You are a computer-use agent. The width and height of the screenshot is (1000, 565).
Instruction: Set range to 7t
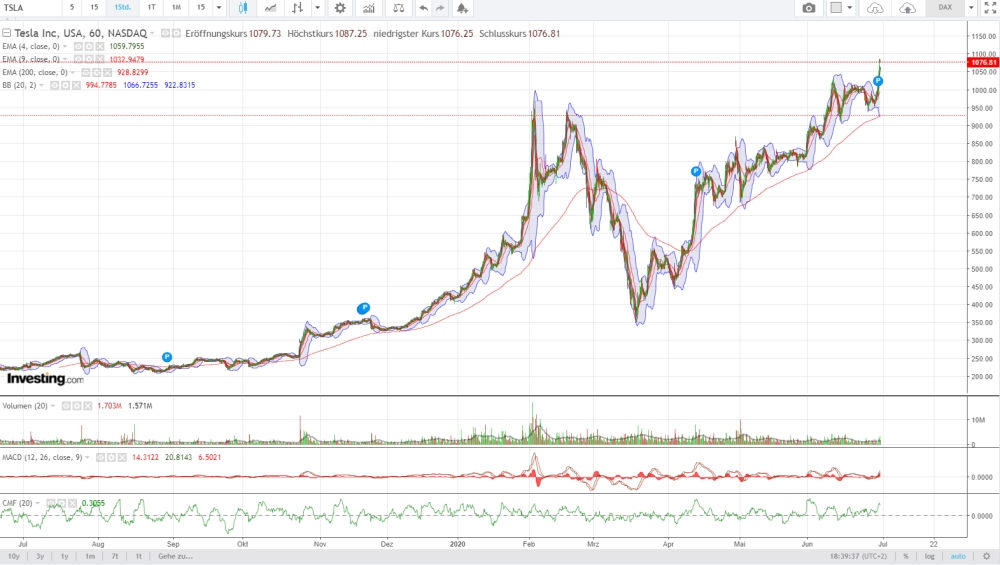point(115,556)
